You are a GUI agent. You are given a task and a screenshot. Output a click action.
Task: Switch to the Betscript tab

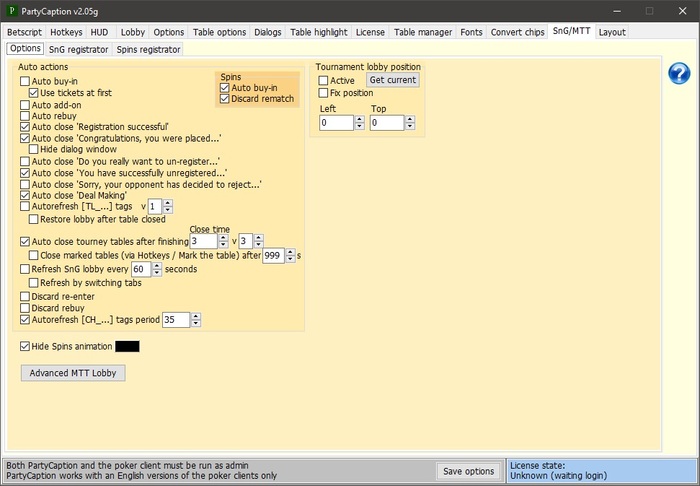pyautogui.click(x=25, y=32)
